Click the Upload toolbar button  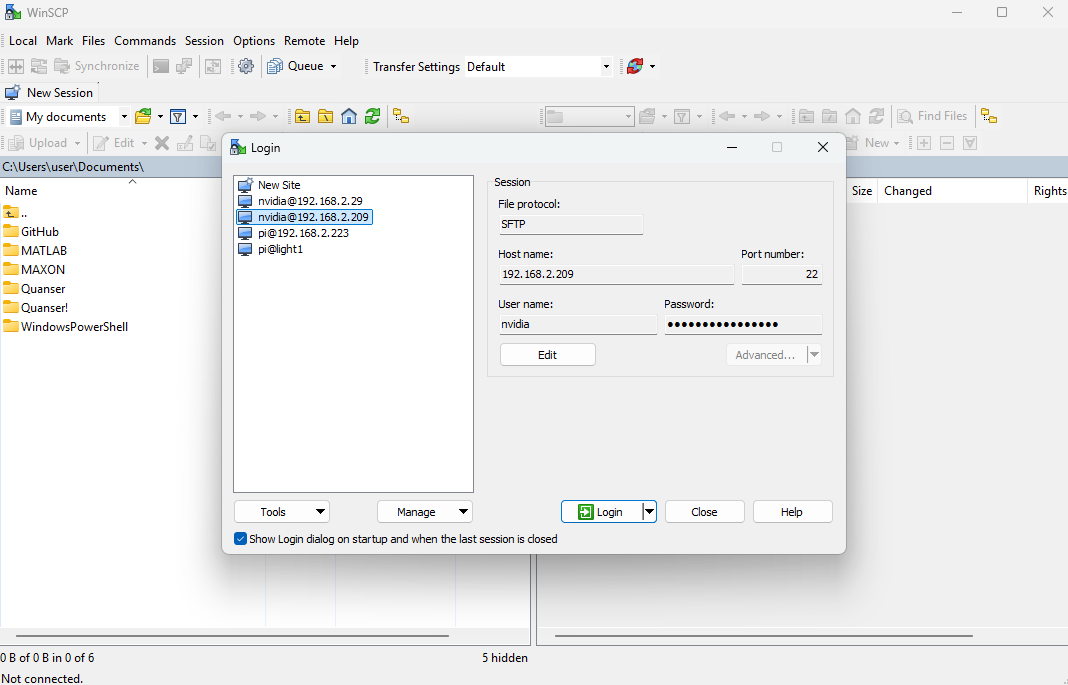(38, 143)
